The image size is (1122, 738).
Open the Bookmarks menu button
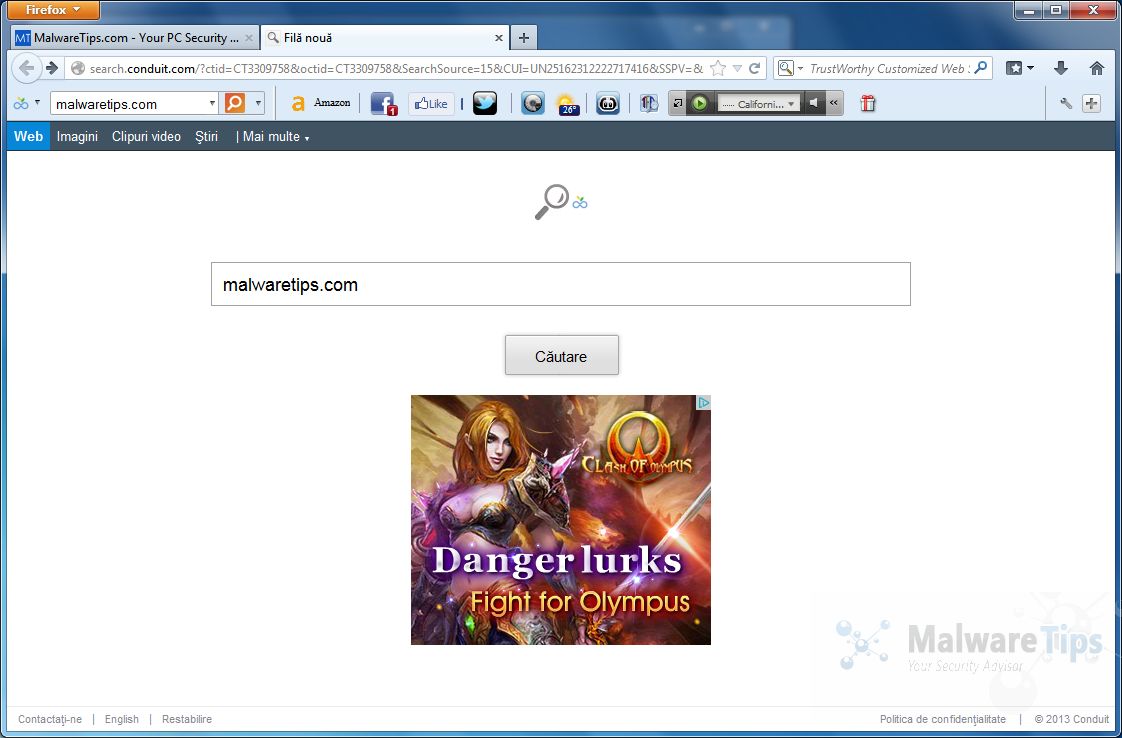[x=1020, y=69]
